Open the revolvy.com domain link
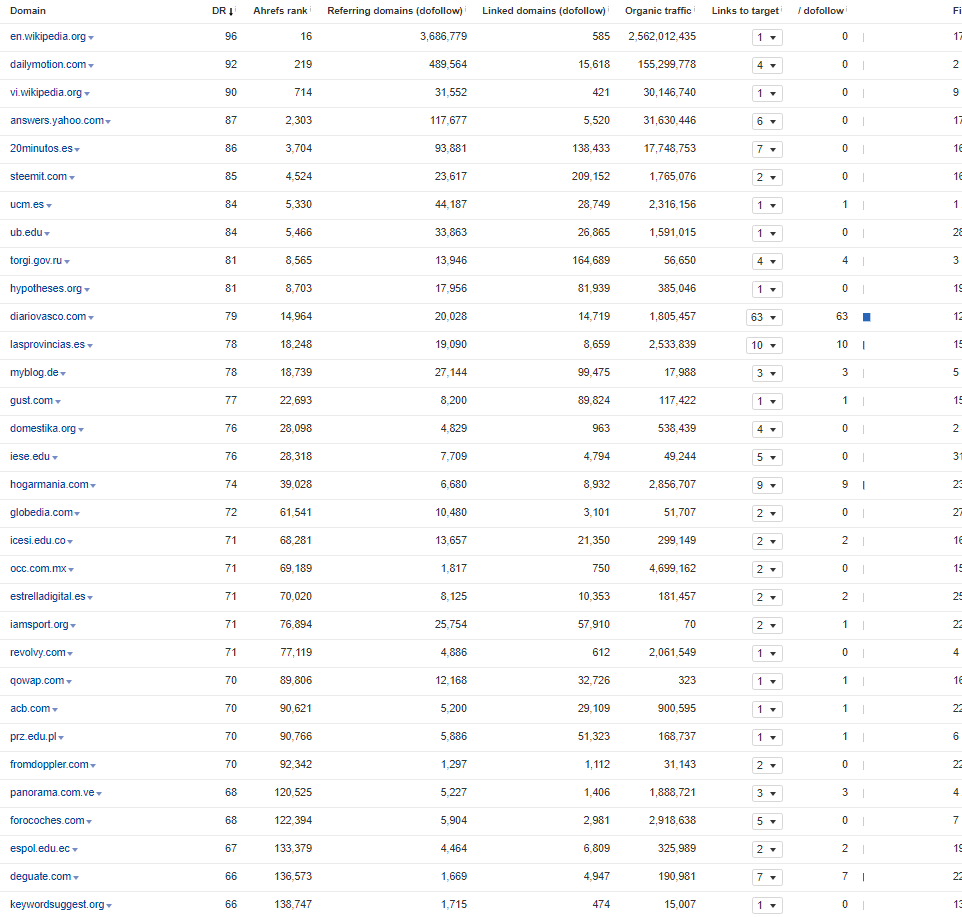Viewport: 962px width, 917px height. pos(37,653)
